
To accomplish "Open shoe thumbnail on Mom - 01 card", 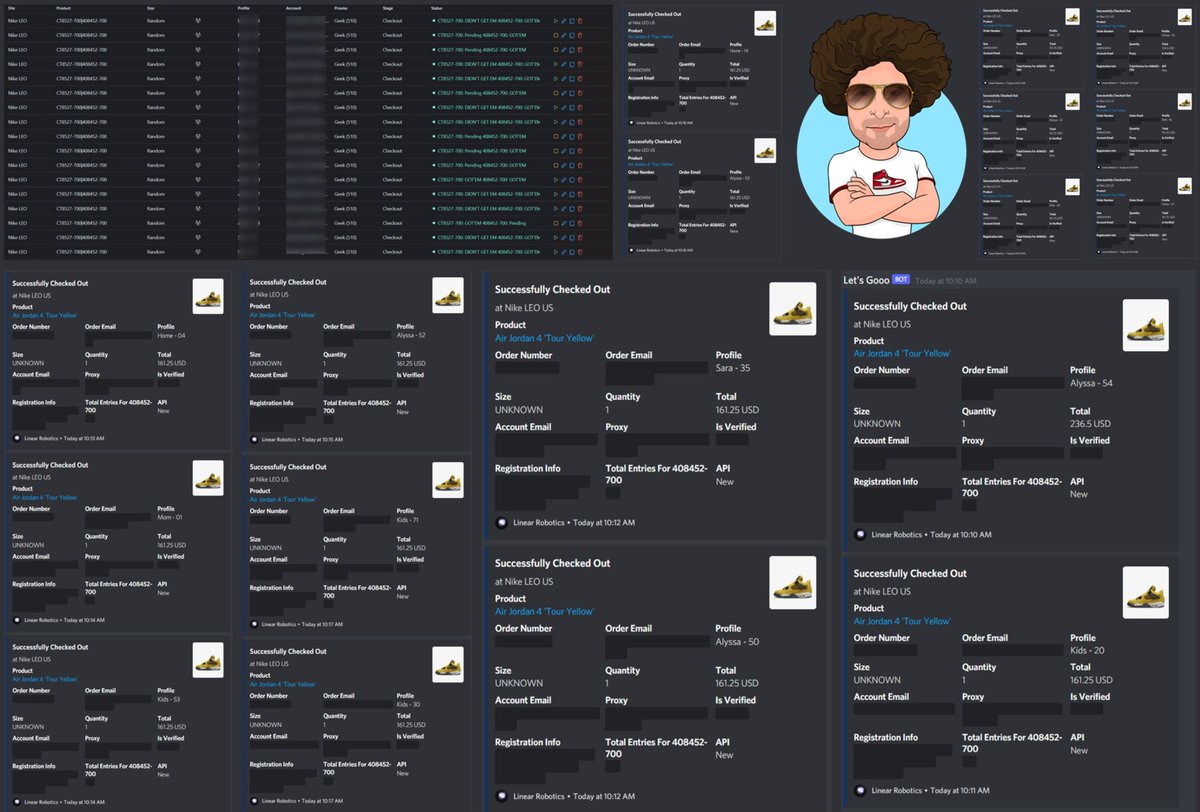I will tap(207, 477).
